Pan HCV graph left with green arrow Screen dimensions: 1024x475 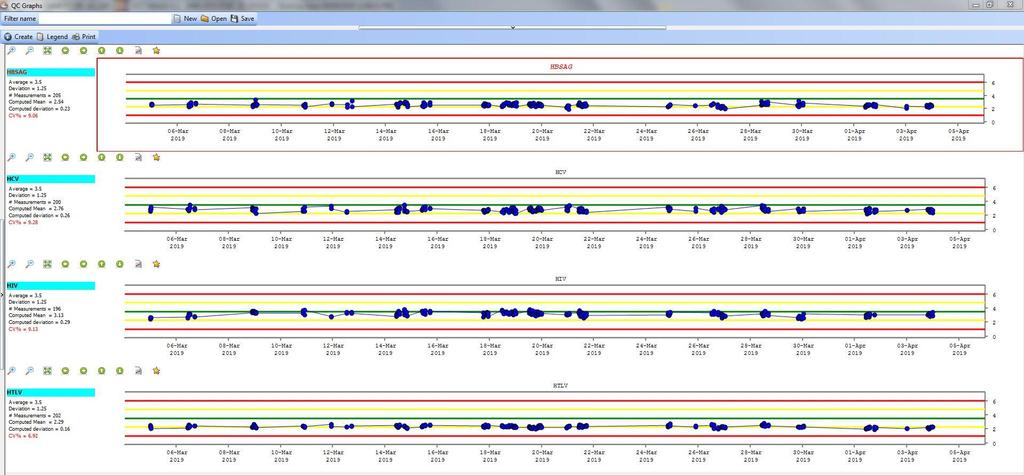tap(65, 157)
